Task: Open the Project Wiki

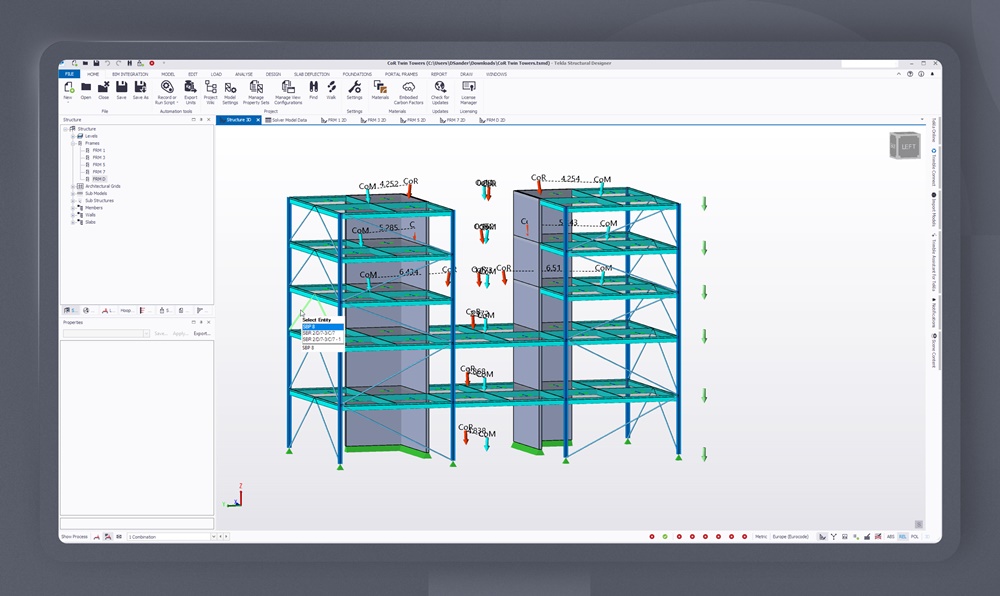Action: [210, 90]
